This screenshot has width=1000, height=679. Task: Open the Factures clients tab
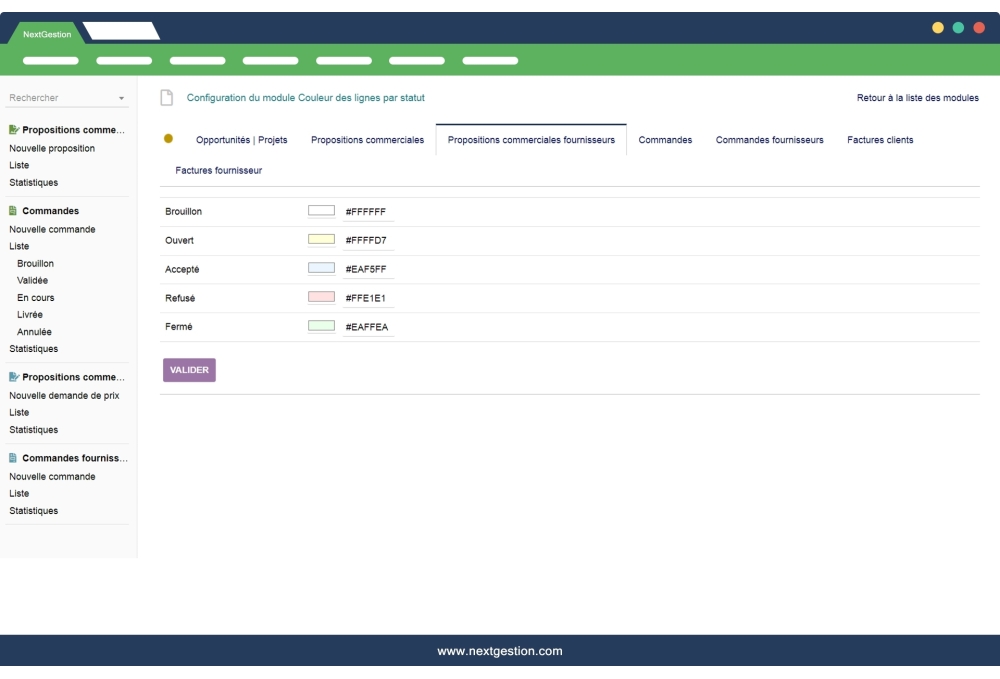[x=879, y=139]
